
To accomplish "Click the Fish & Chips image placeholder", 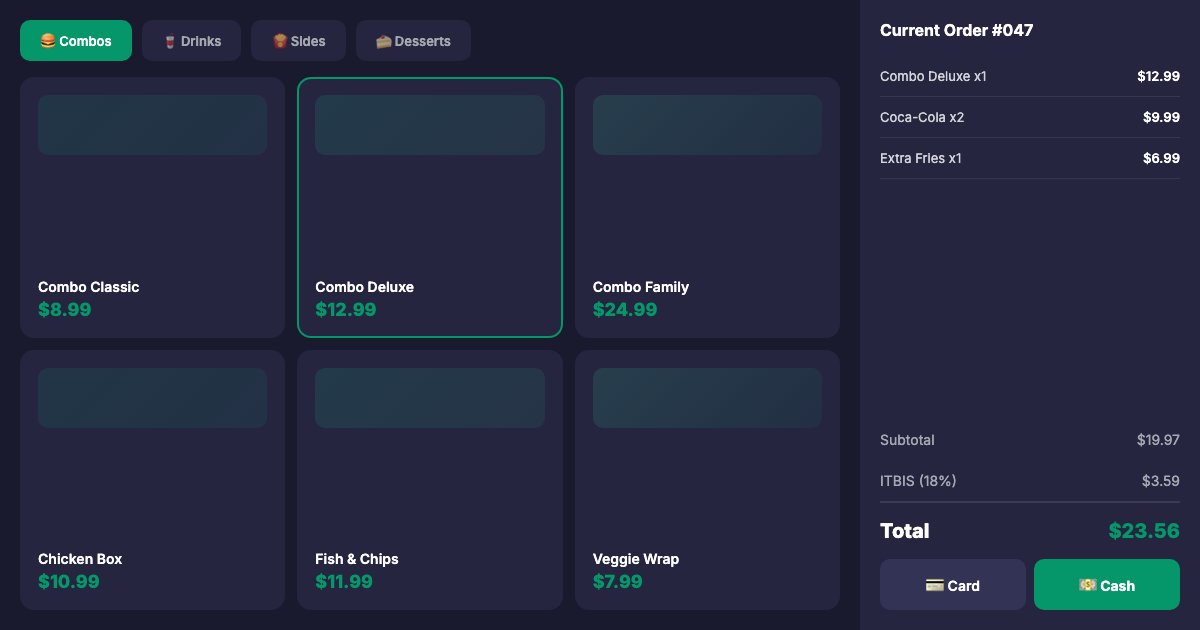I will (429, 398).
